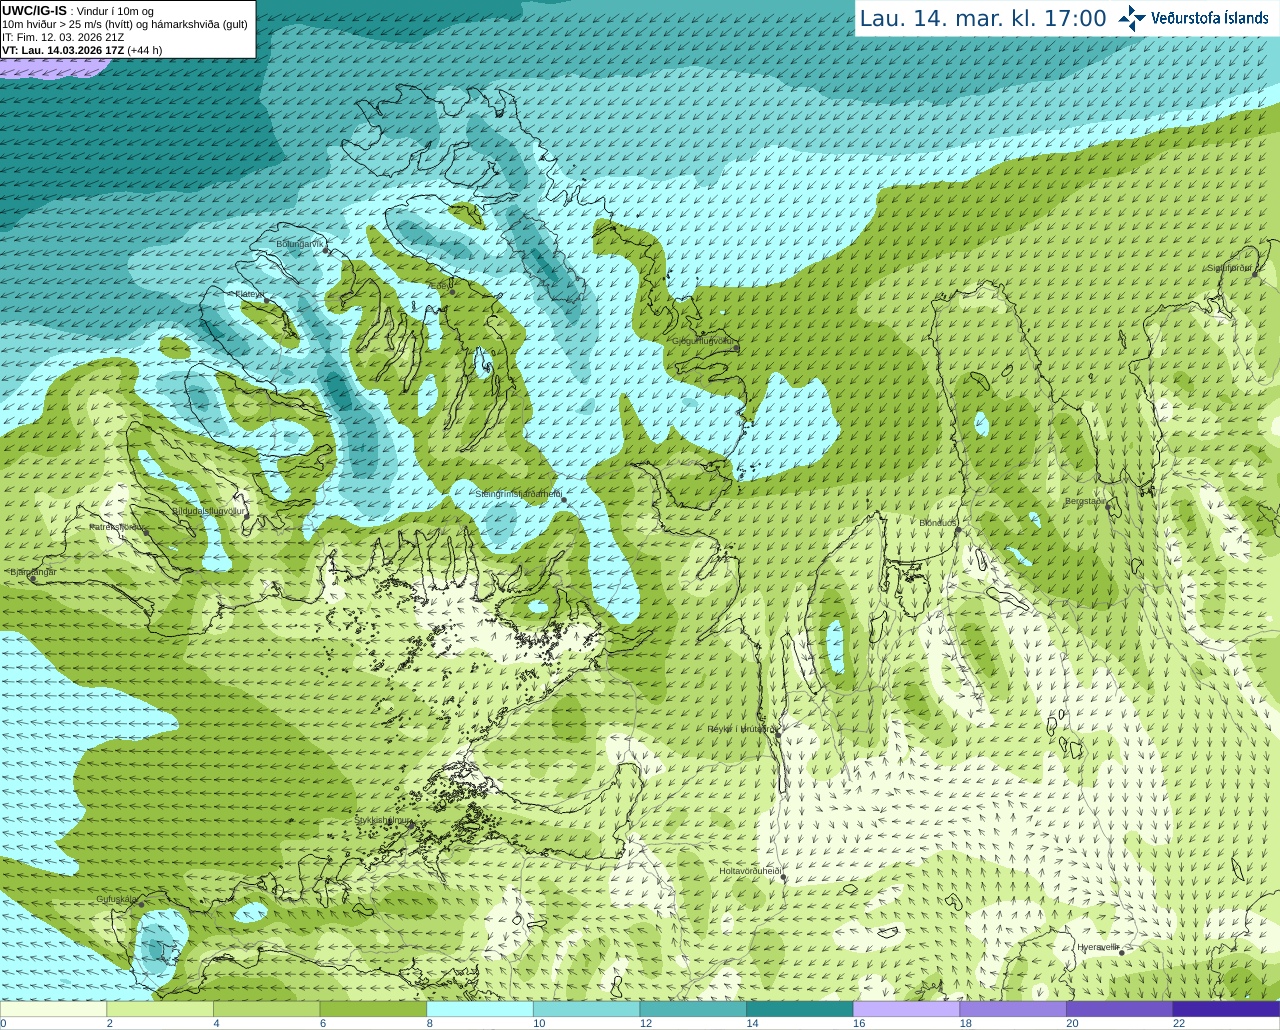
Task: Click the Gjögurflugvöllur station label
Action: pos(703,341)
